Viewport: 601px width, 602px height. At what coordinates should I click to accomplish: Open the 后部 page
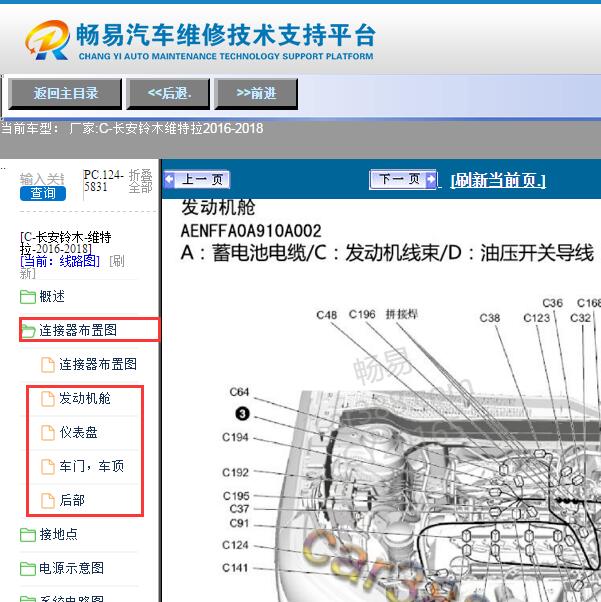click(72, 501)
